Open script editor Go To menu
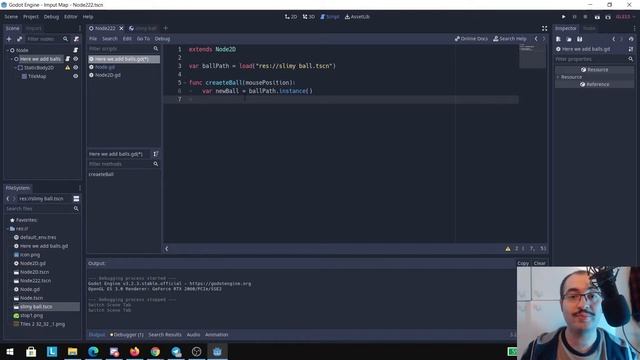640x360 pixels. pos(143,39)
